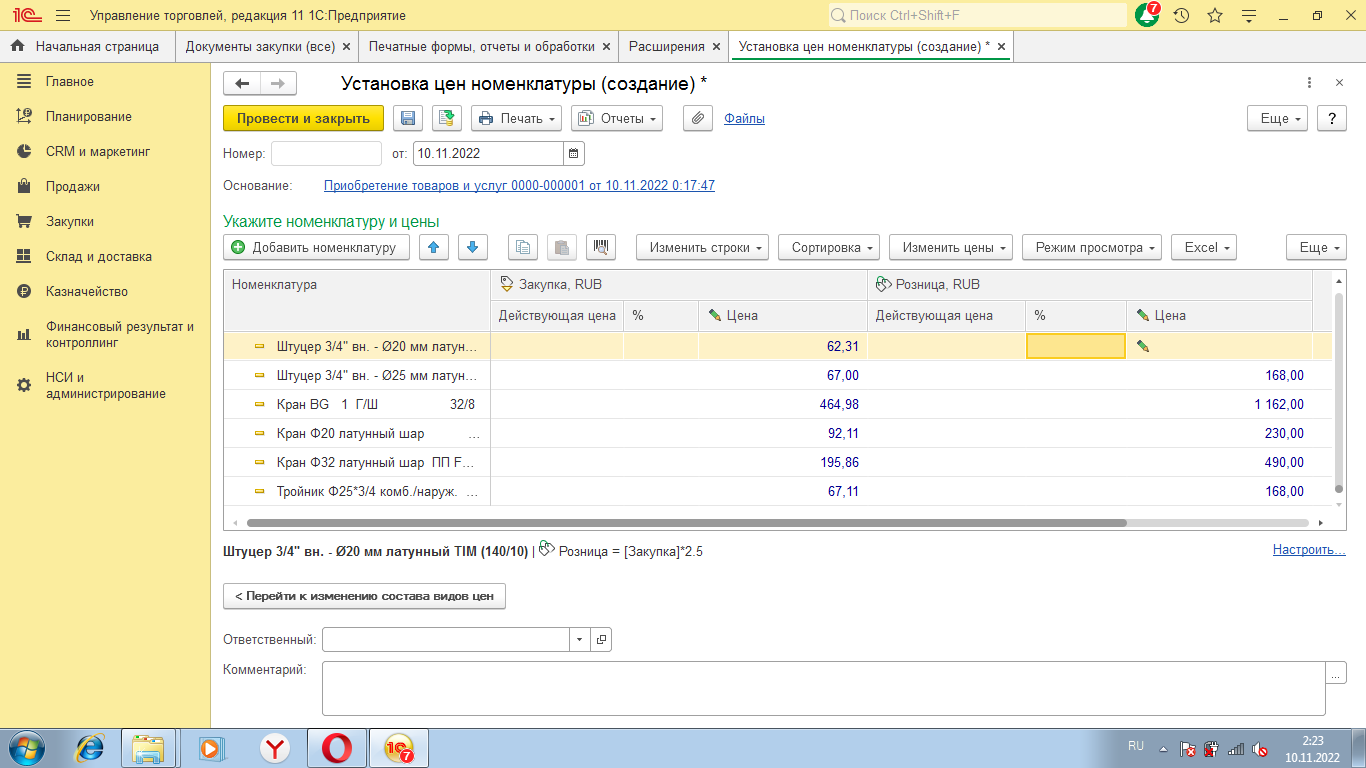Open favorites star icon in title bar
This screenshot has width=1366, height=768.
1215,16
